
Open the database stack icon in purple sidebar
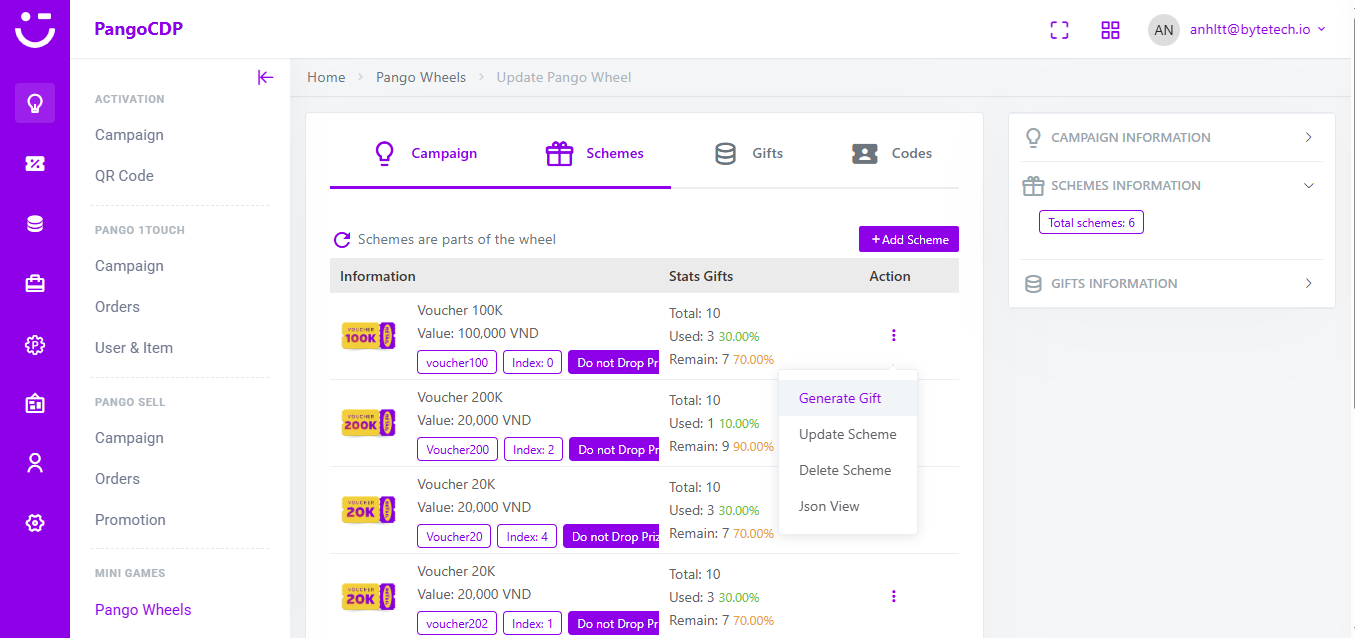[35, 224]
